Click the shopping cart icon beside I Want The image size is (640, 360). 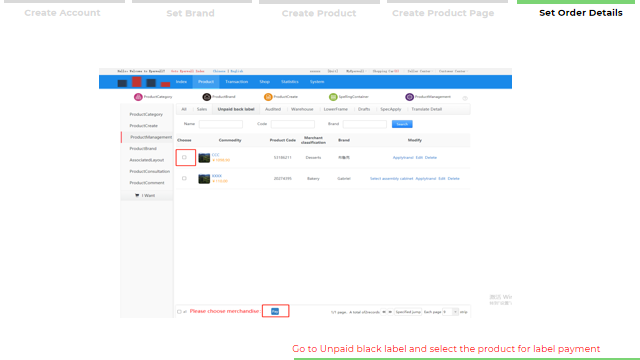pyautogui.click(x=137, y=196)
